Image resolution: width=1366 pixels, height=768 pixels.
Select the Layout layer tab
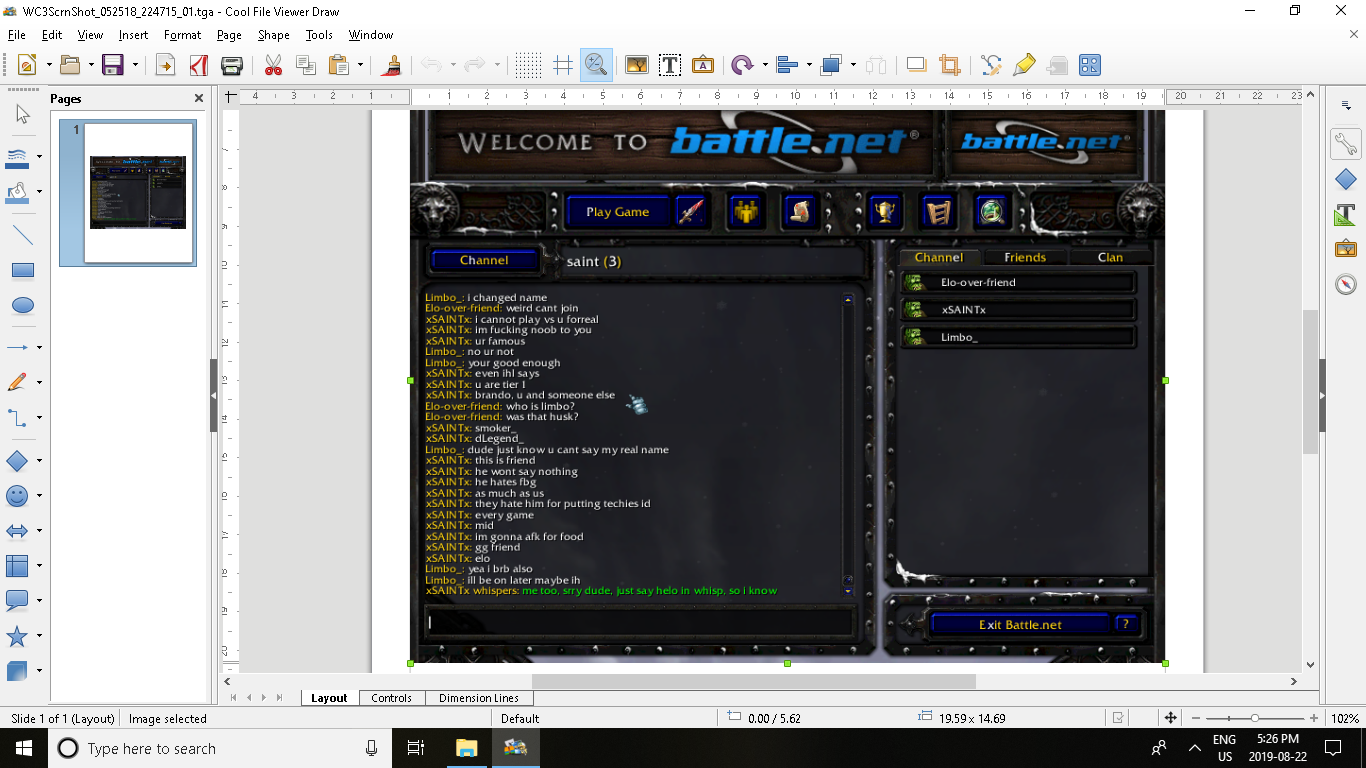pyautogui.click(x=329, y=698)
